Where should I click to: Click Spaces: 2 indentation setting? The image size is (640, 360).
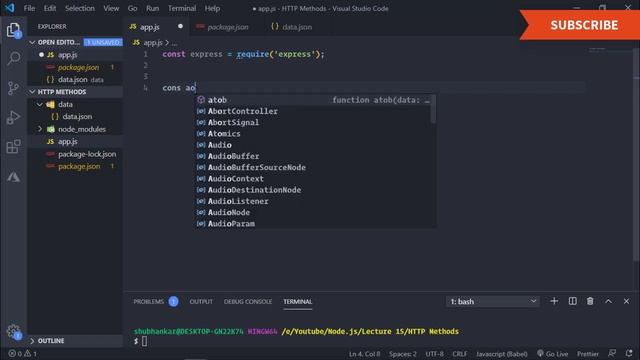[x=402, y=354]
